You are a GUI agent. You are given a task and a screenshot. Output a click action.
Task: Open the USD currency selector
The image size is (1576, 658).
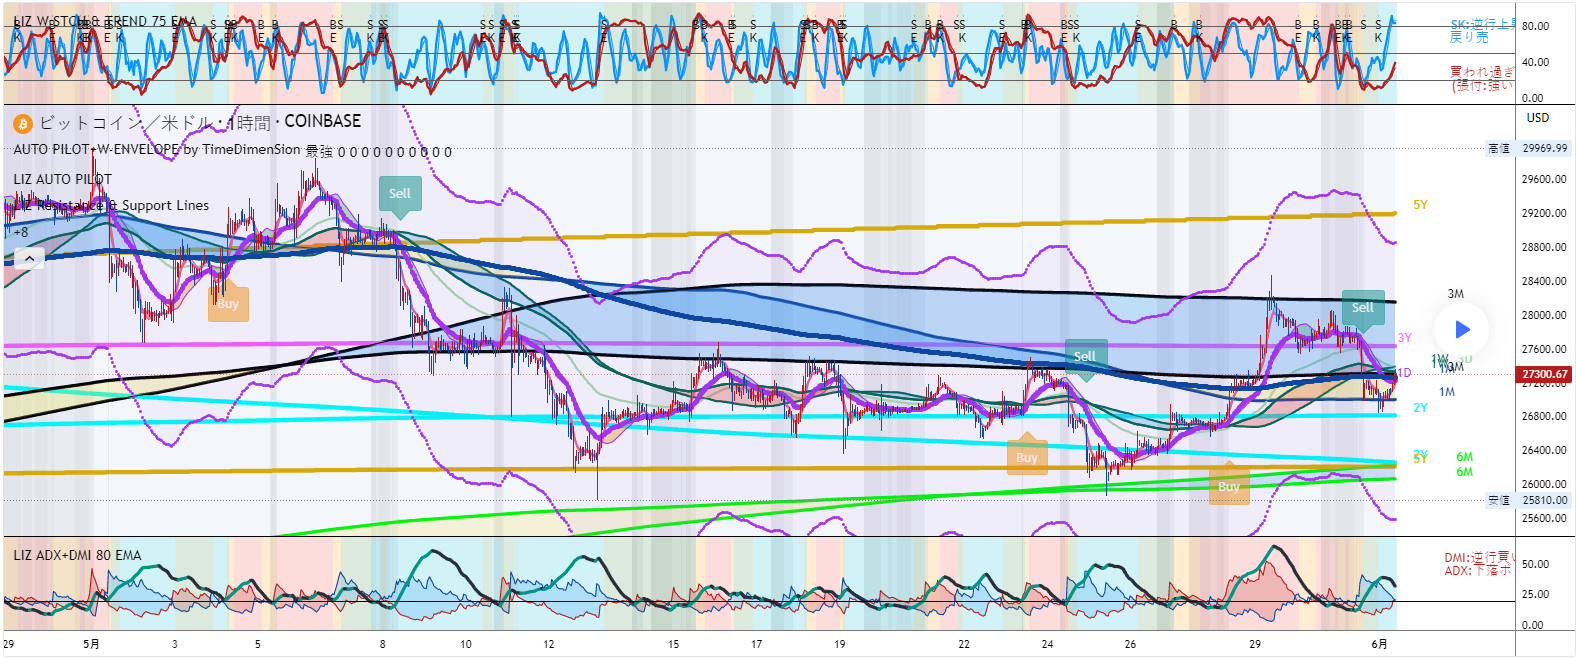1537,118
